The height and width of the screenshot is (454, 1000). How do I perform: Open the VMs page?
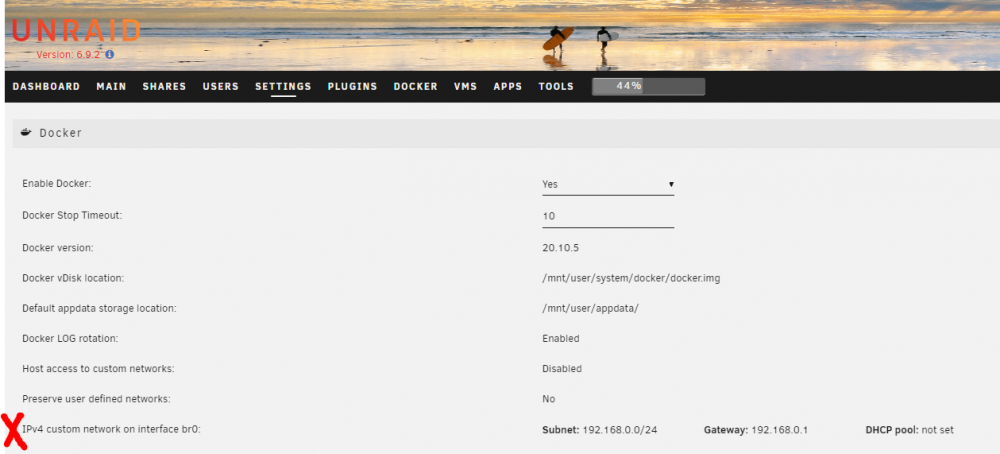pos(466,87)
